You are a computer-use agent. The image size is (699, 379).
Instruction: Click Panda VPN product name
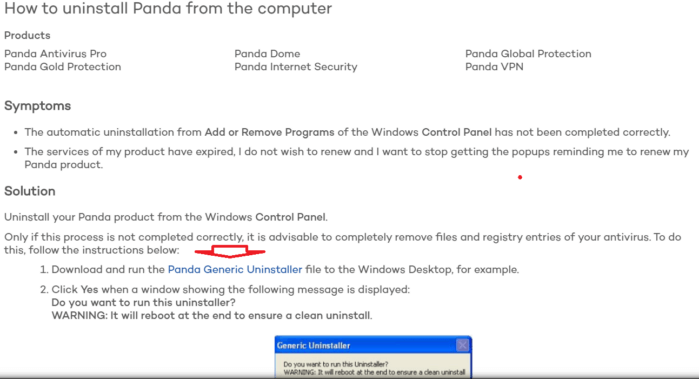494,66
